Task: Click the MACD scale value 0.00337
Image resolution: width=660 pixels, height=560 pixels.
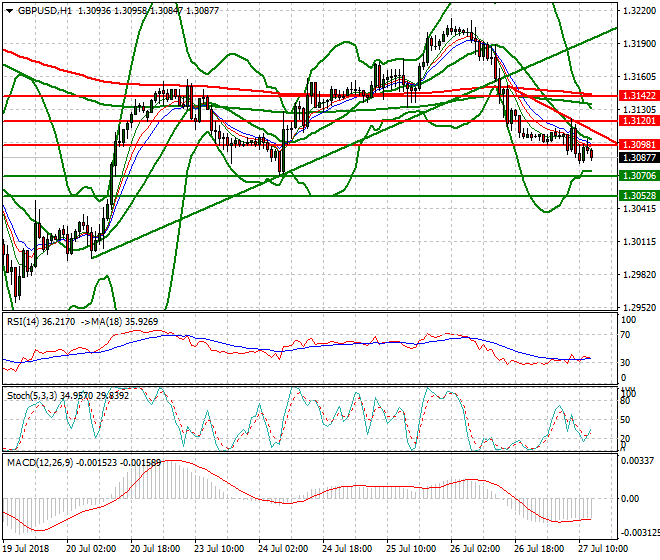Action: (638, 461)
